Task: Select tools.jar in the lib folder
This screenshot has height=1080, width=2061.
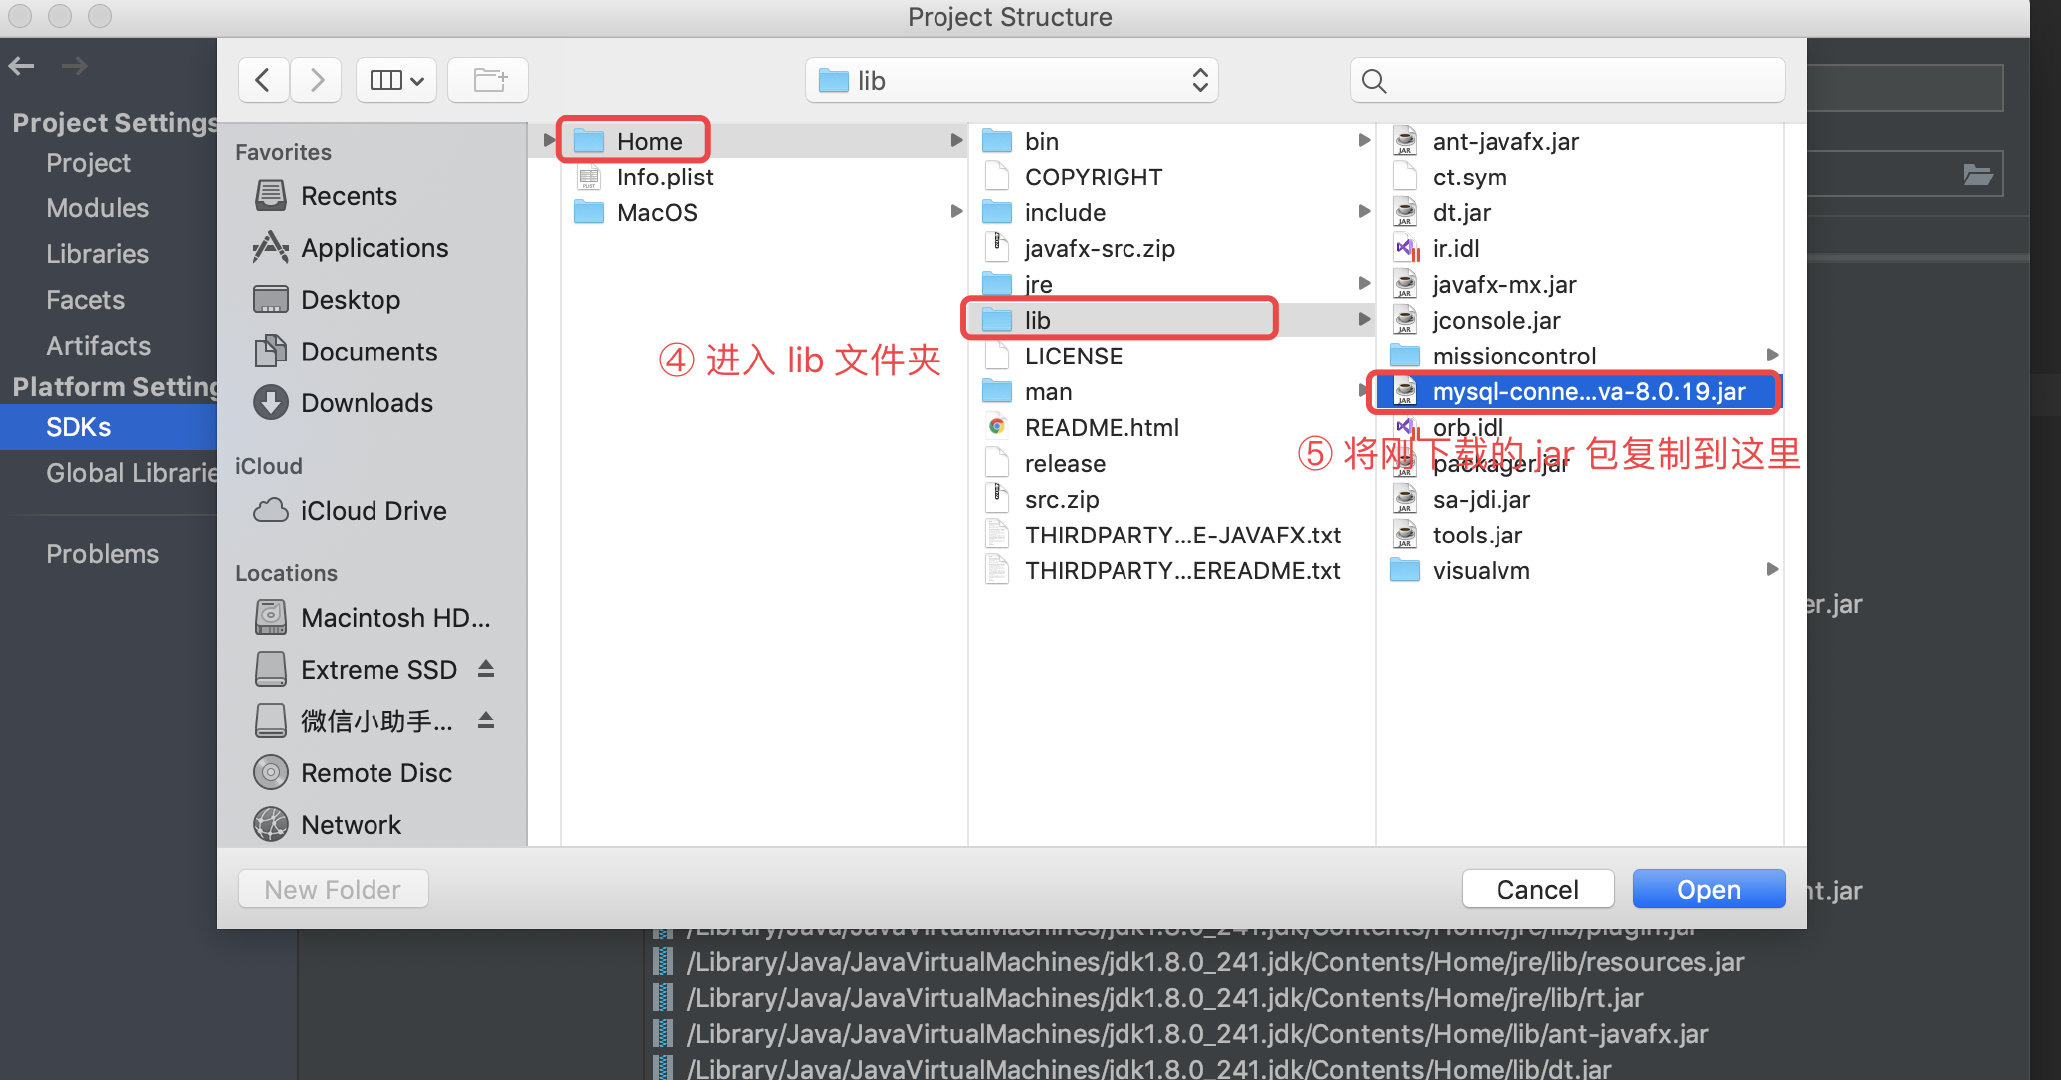Action: click(x=1476, y=535)
